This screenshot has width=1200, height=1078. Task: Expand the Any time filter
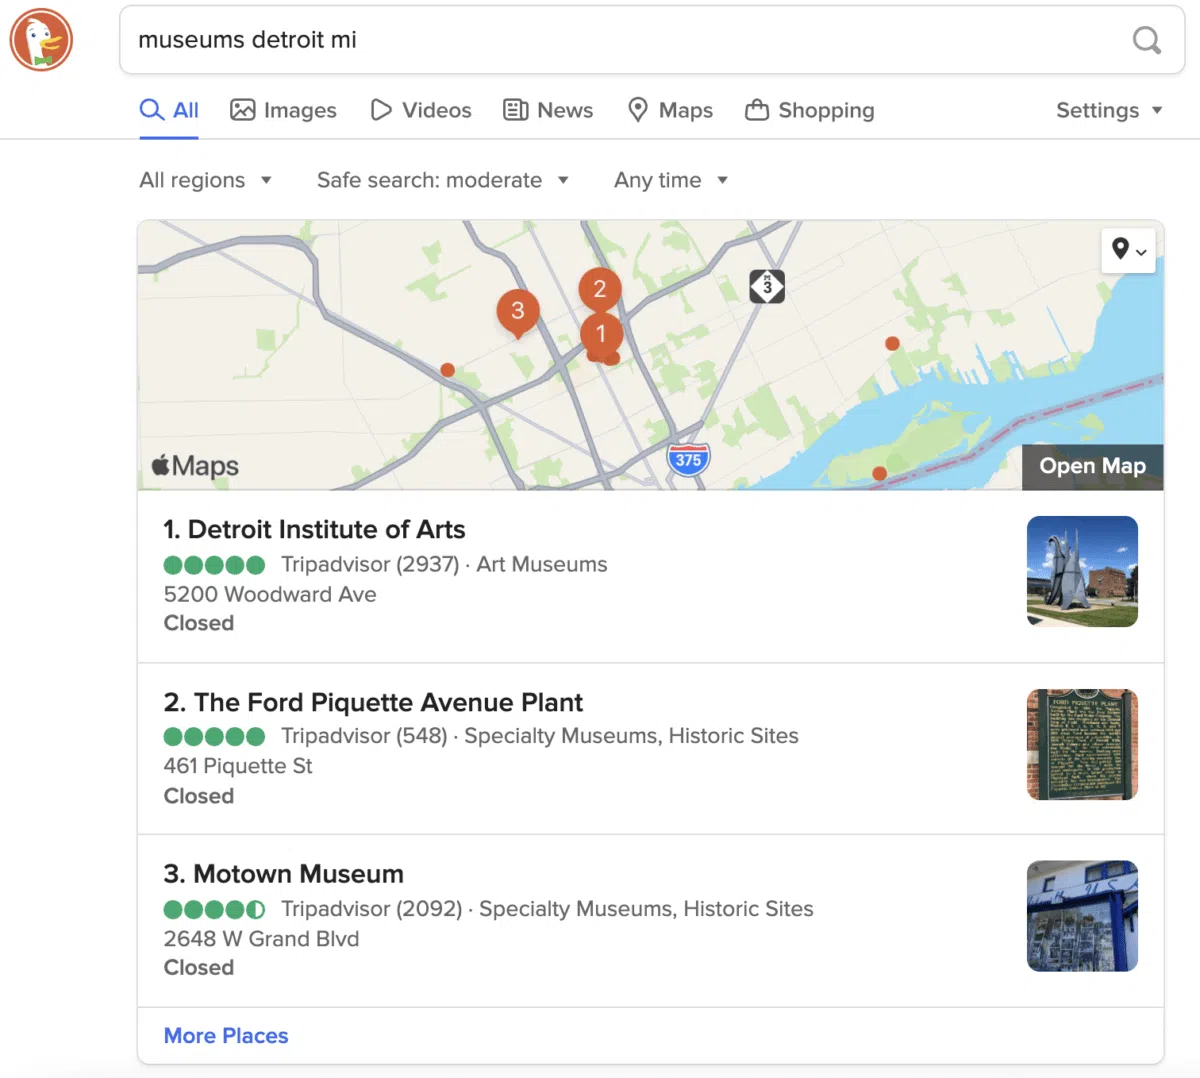[670, 180]
